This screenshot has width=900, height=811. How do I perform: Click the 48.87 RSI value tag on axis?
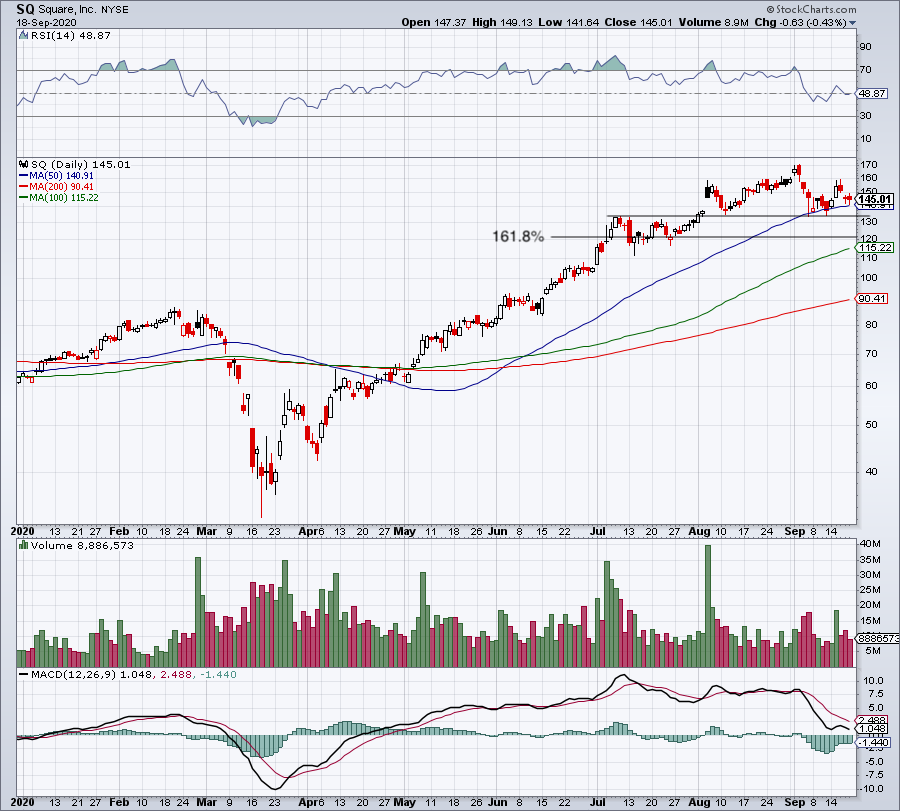(872, 94)
